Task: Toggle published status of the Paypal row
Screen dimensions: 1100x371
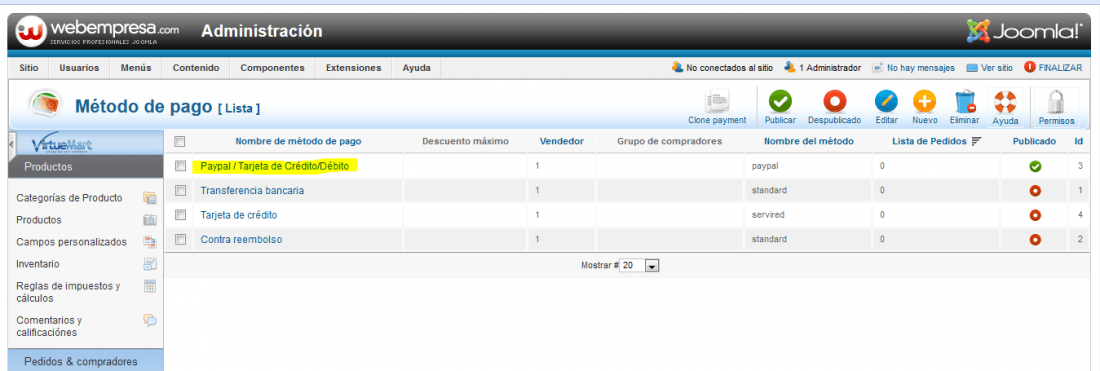Action: (x=1034, y=166)
